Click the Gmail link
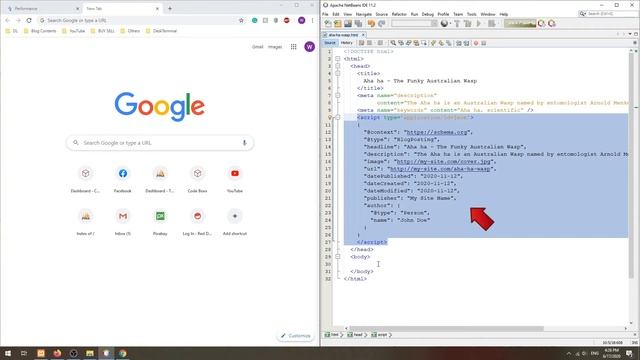The image size is (640, 360). 258,47
